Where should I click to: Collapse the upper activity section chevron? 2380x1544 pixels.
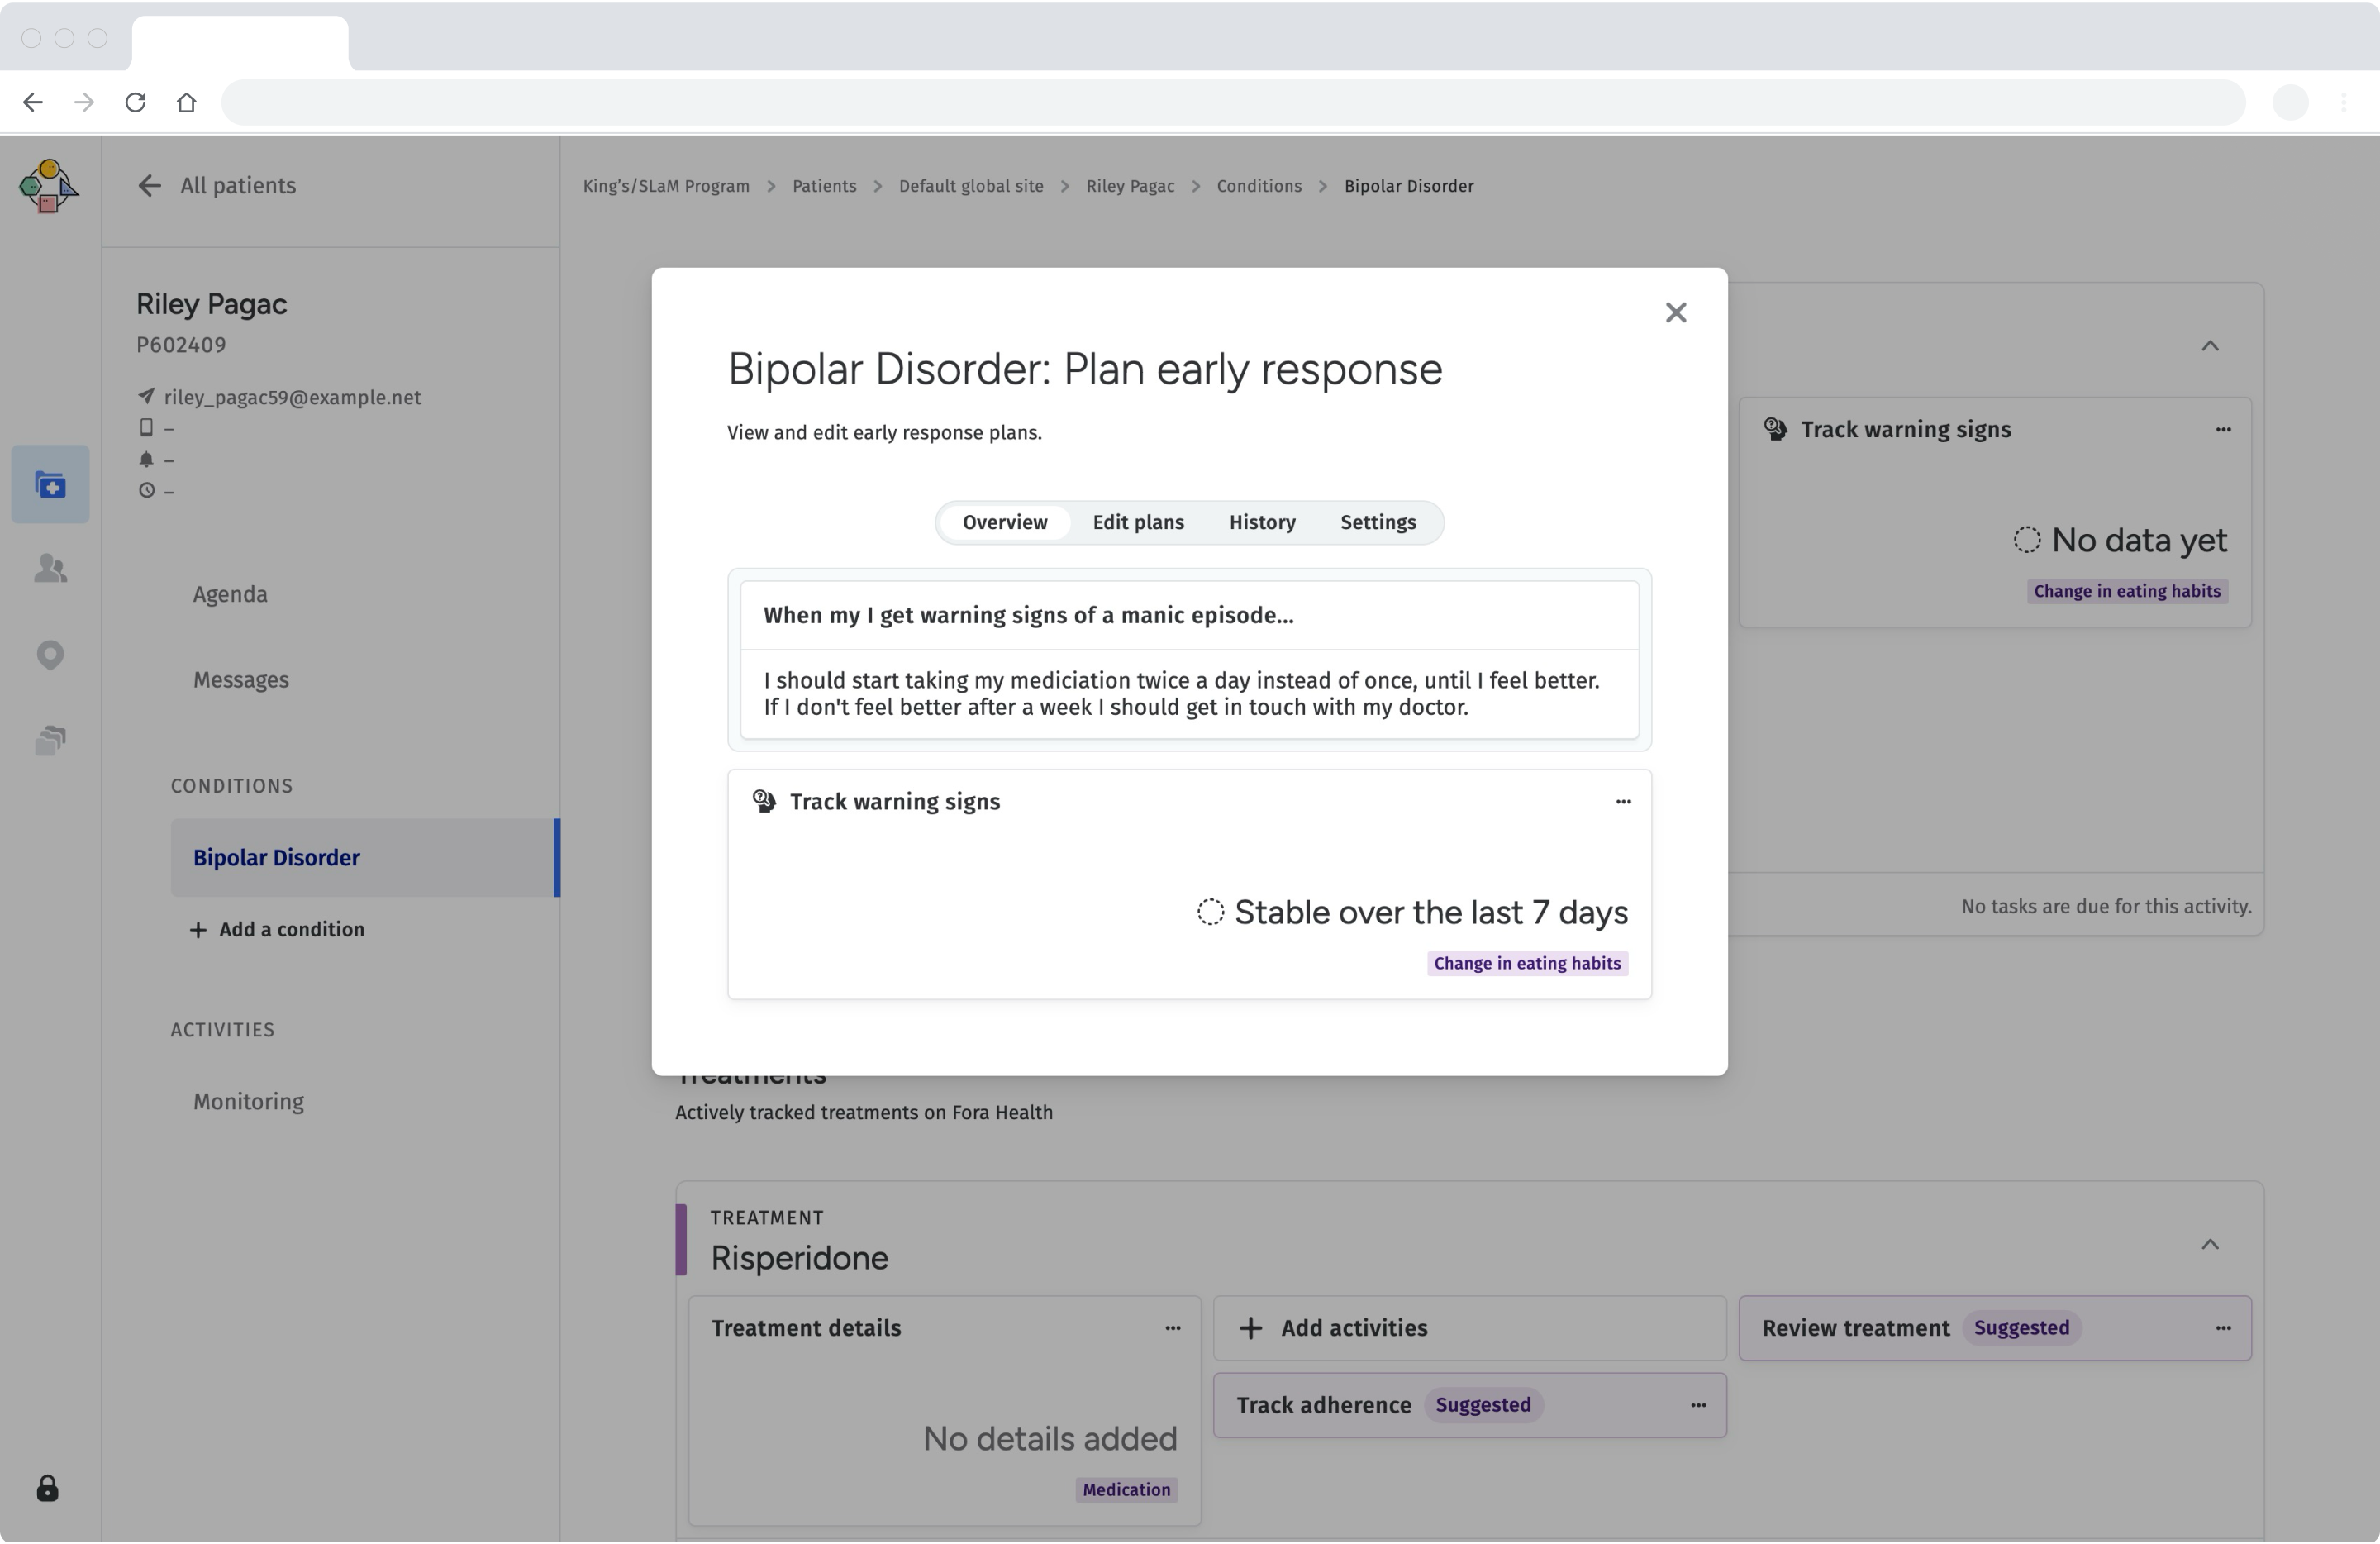click(x=2209, y=346)
